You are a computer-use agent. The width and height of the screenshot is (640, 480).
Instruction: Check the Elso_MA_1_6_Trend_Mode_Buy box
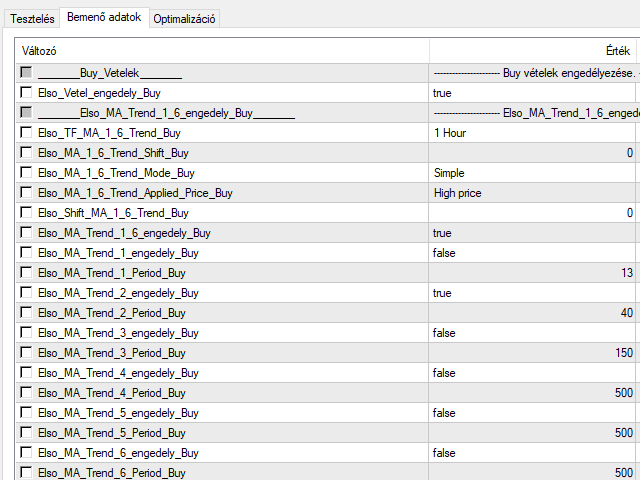pos(26,173)
